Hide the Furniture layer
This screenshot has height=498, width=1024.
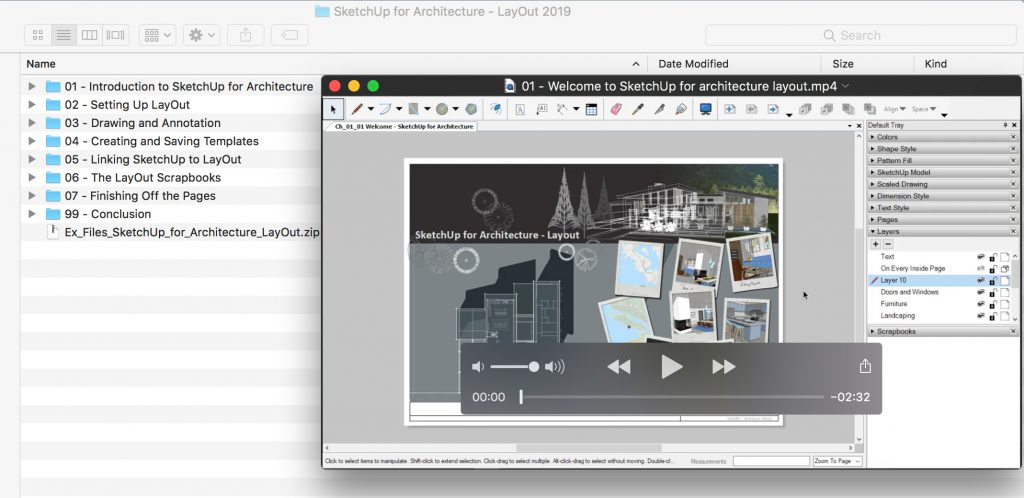click(980, 303)
